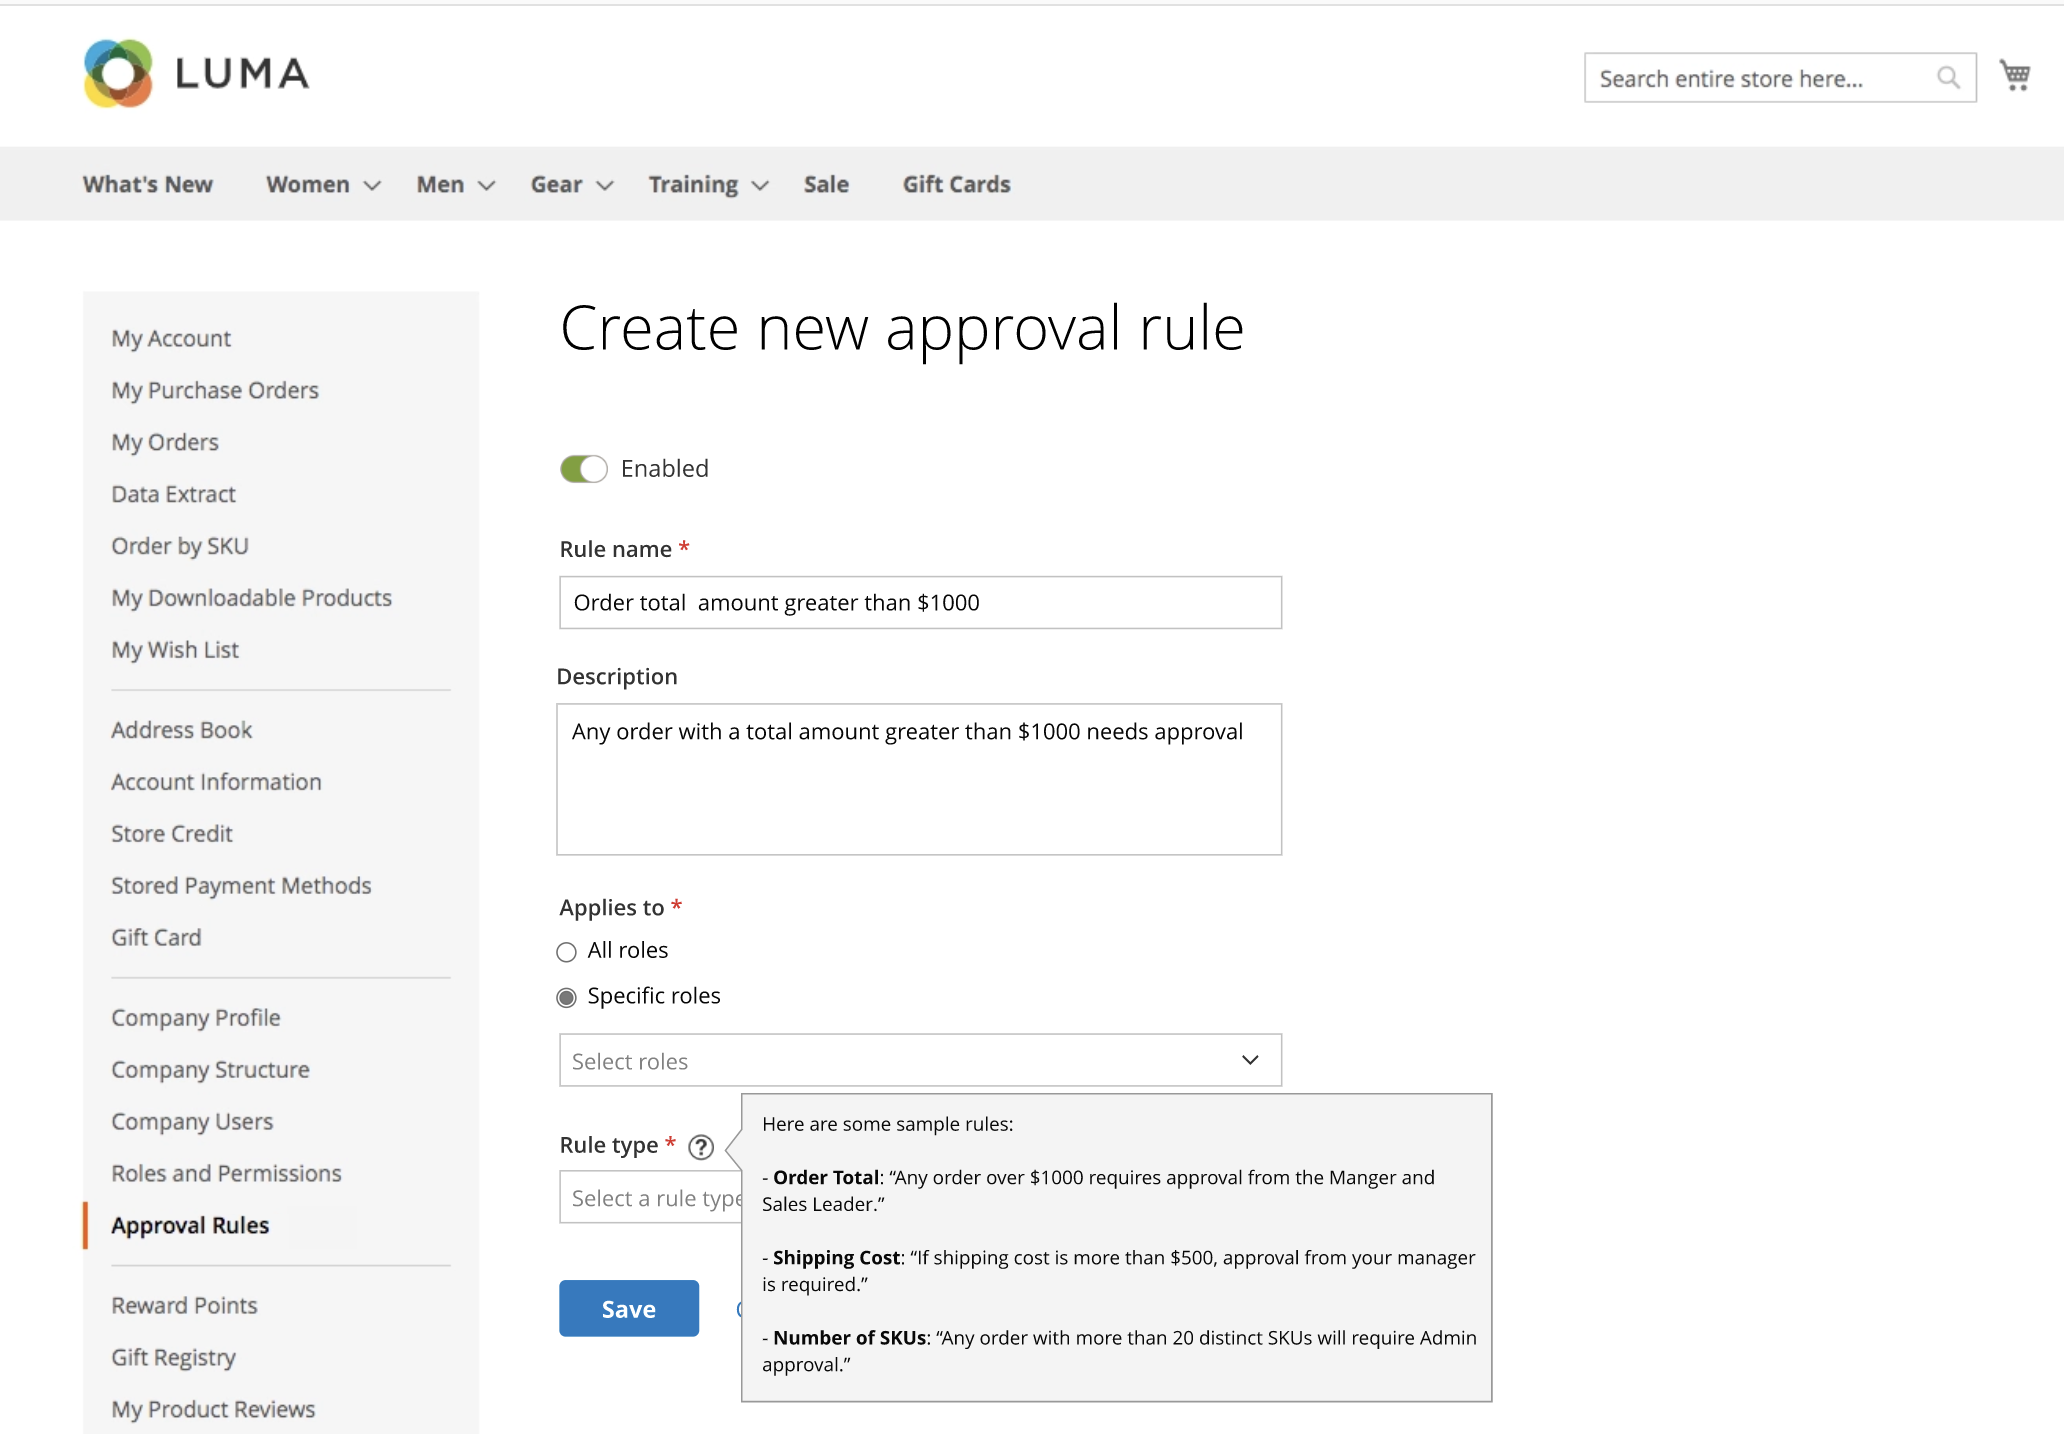2064x1434 pixels.
Task: Open the Gift Cards menu item
Action: (x=956, y=185)
